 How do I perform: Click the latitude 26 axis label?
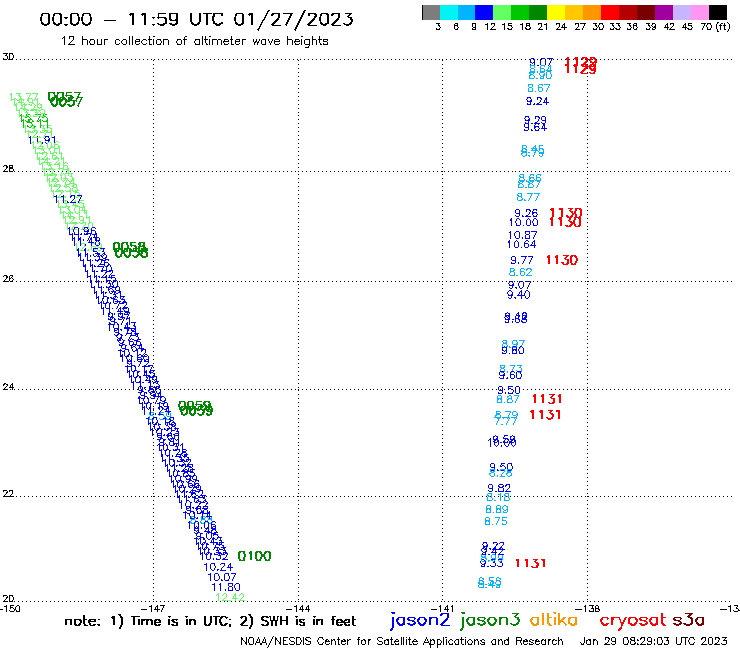[8, 279]
